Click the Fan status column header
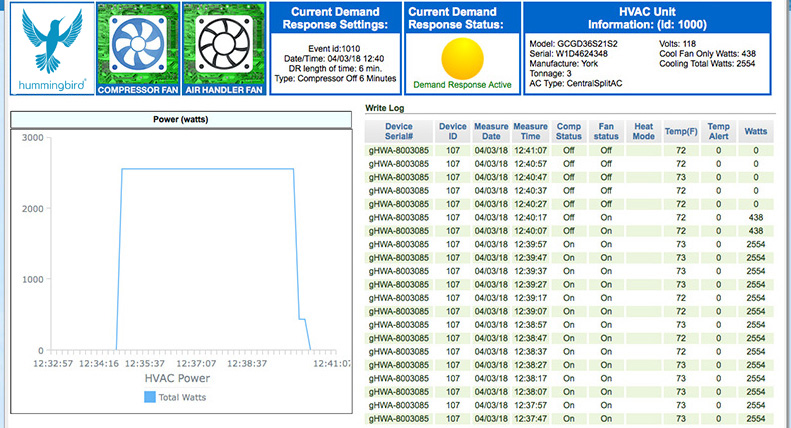791x428 pixels. (x=605, y=133)
